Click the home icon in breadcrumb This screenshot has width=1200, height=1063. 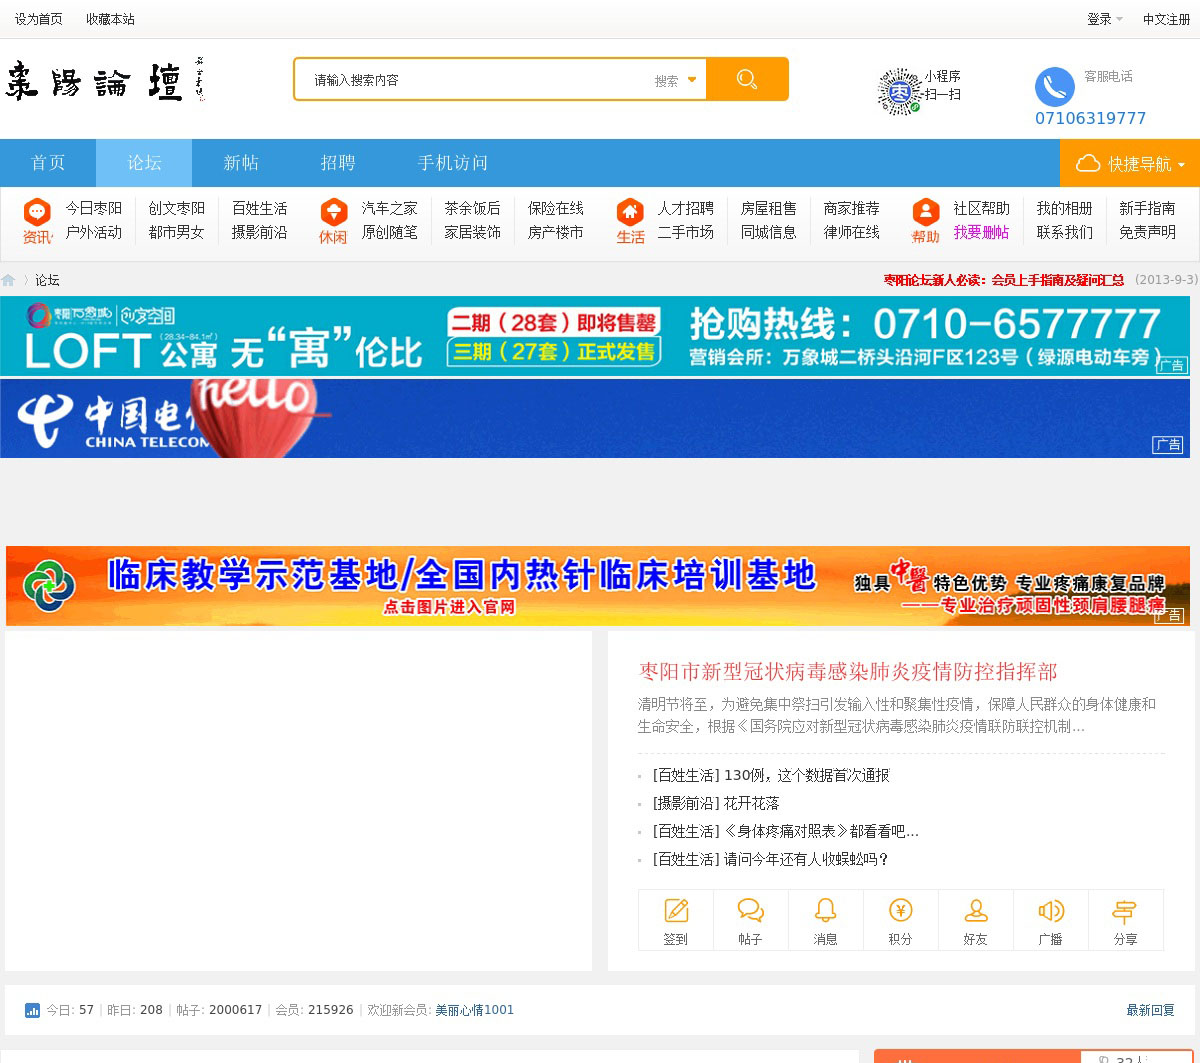pyautogui.click(x=9, y=281)
